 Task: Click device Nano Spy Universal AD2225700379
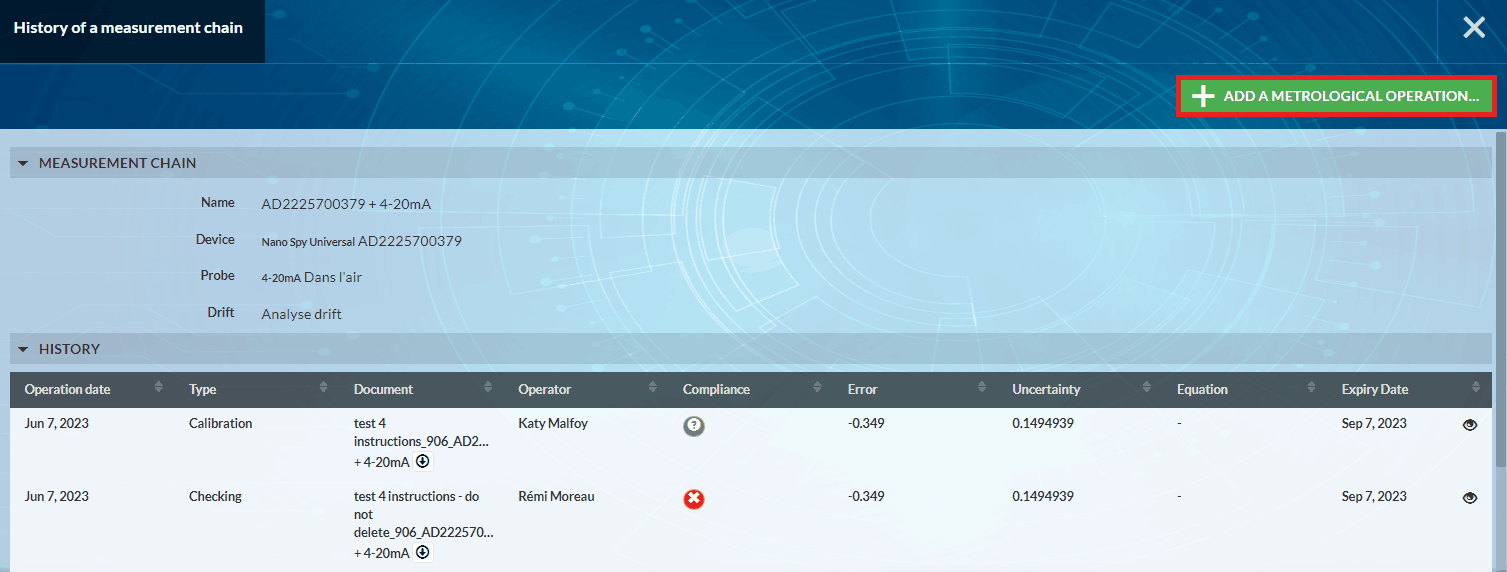click(361, 241)
